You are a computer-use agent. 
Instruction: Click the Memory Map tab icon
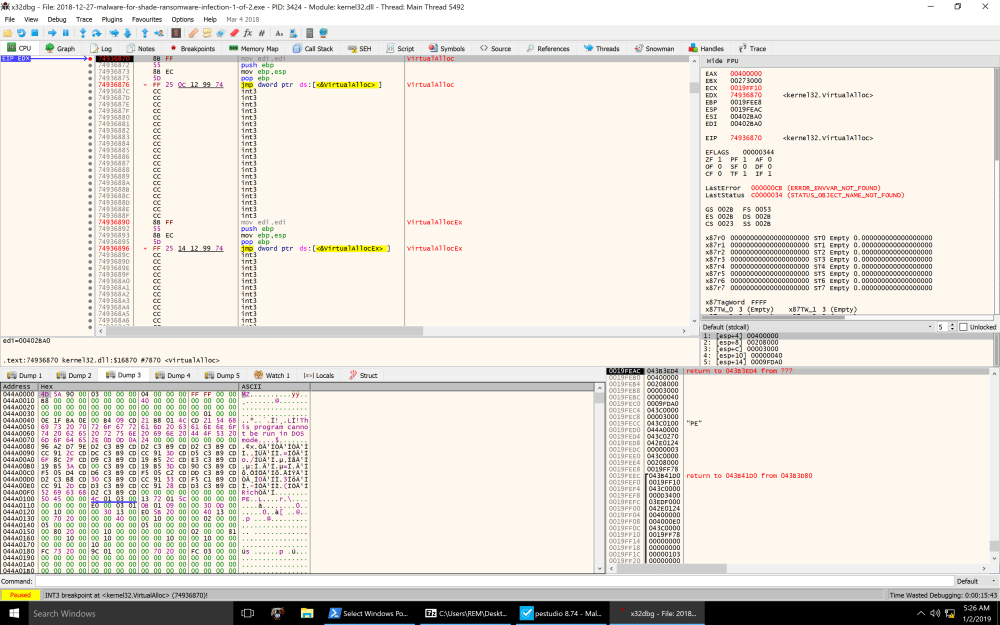tap(252, 47)
